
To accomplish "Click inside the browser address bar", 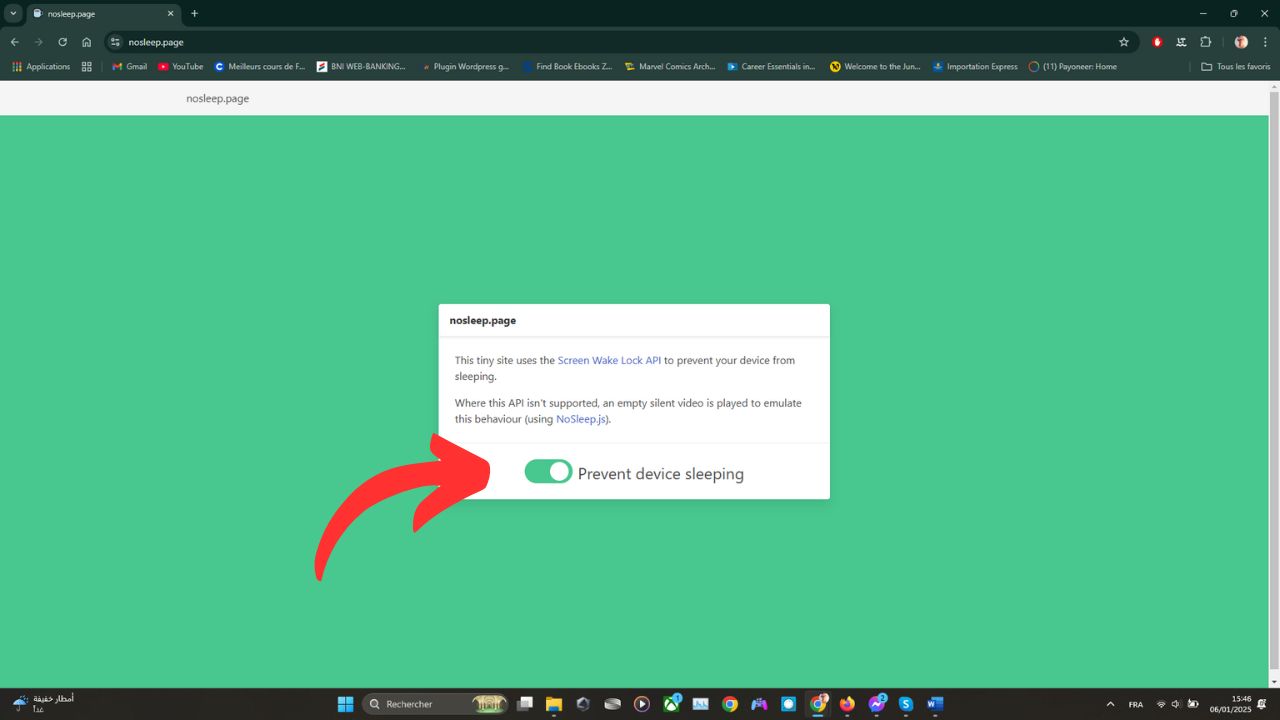I will click(400, 42).
